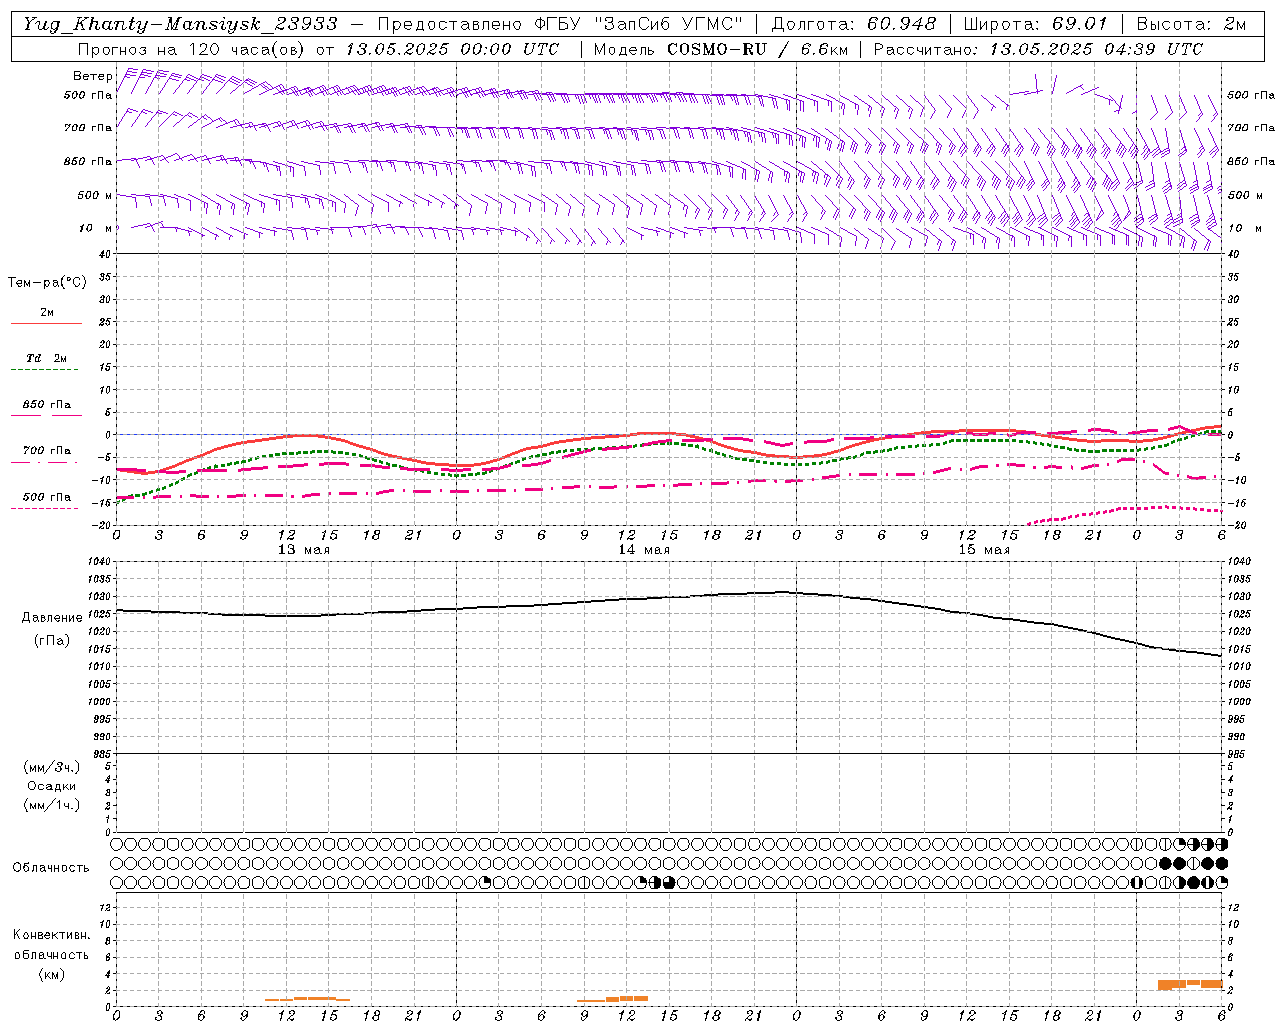Click the '(мм/1ч.)' precipitation unit label
1280x1024 pixels.
point(52,805)
